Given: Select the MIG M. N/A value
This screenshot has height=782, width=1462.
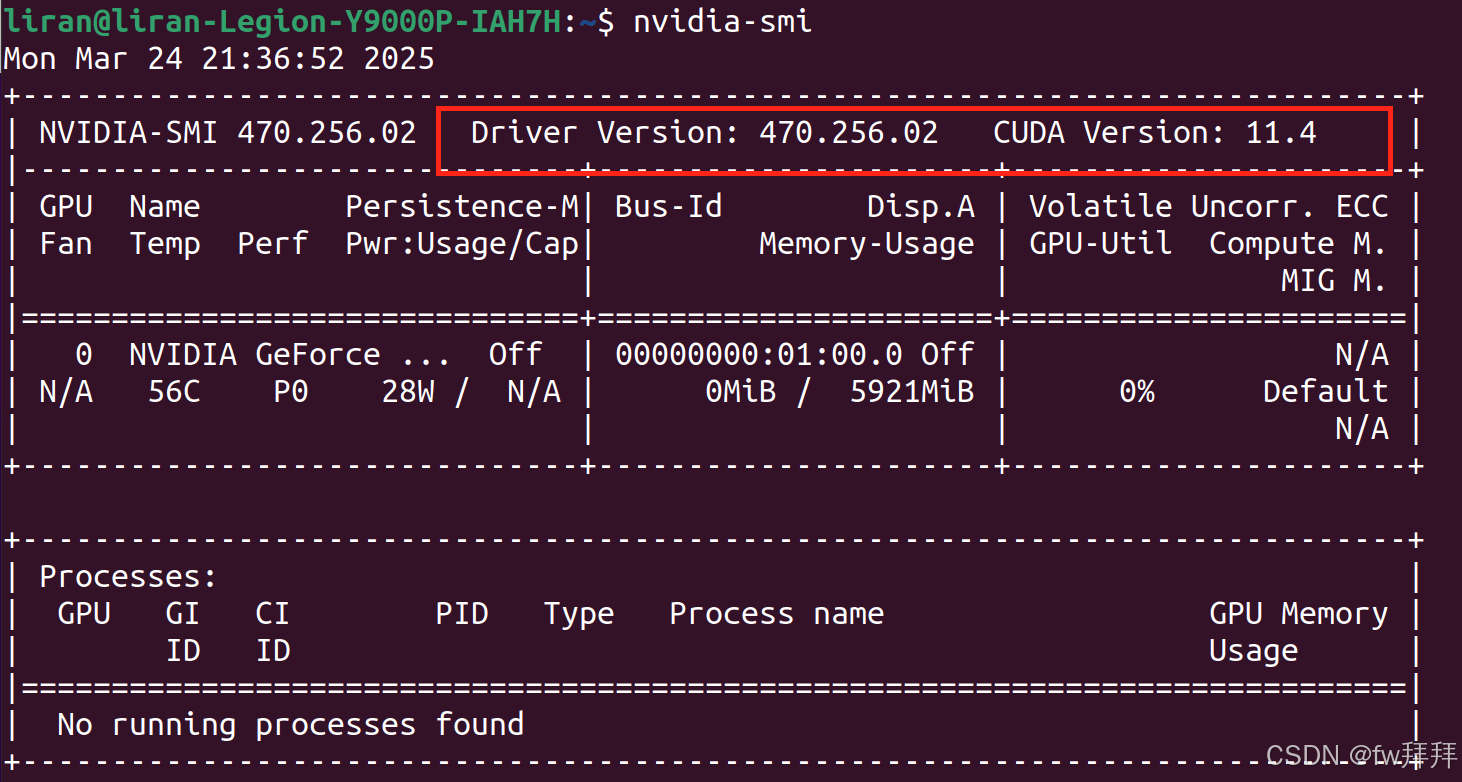Looking at the screenshot, I should pyautogui.click(x=1361, y=428).
